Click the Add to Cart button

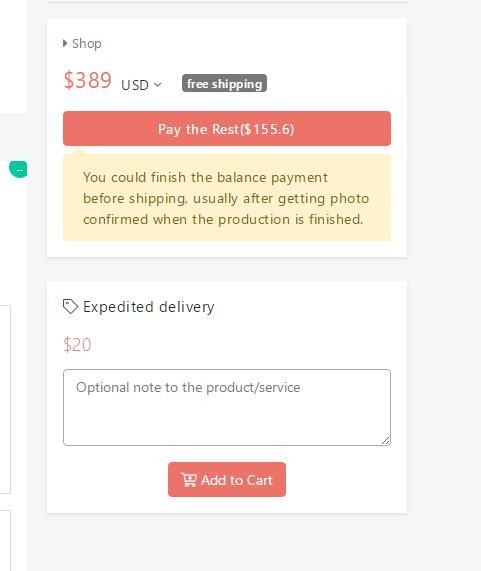click(x=227, y=479)
